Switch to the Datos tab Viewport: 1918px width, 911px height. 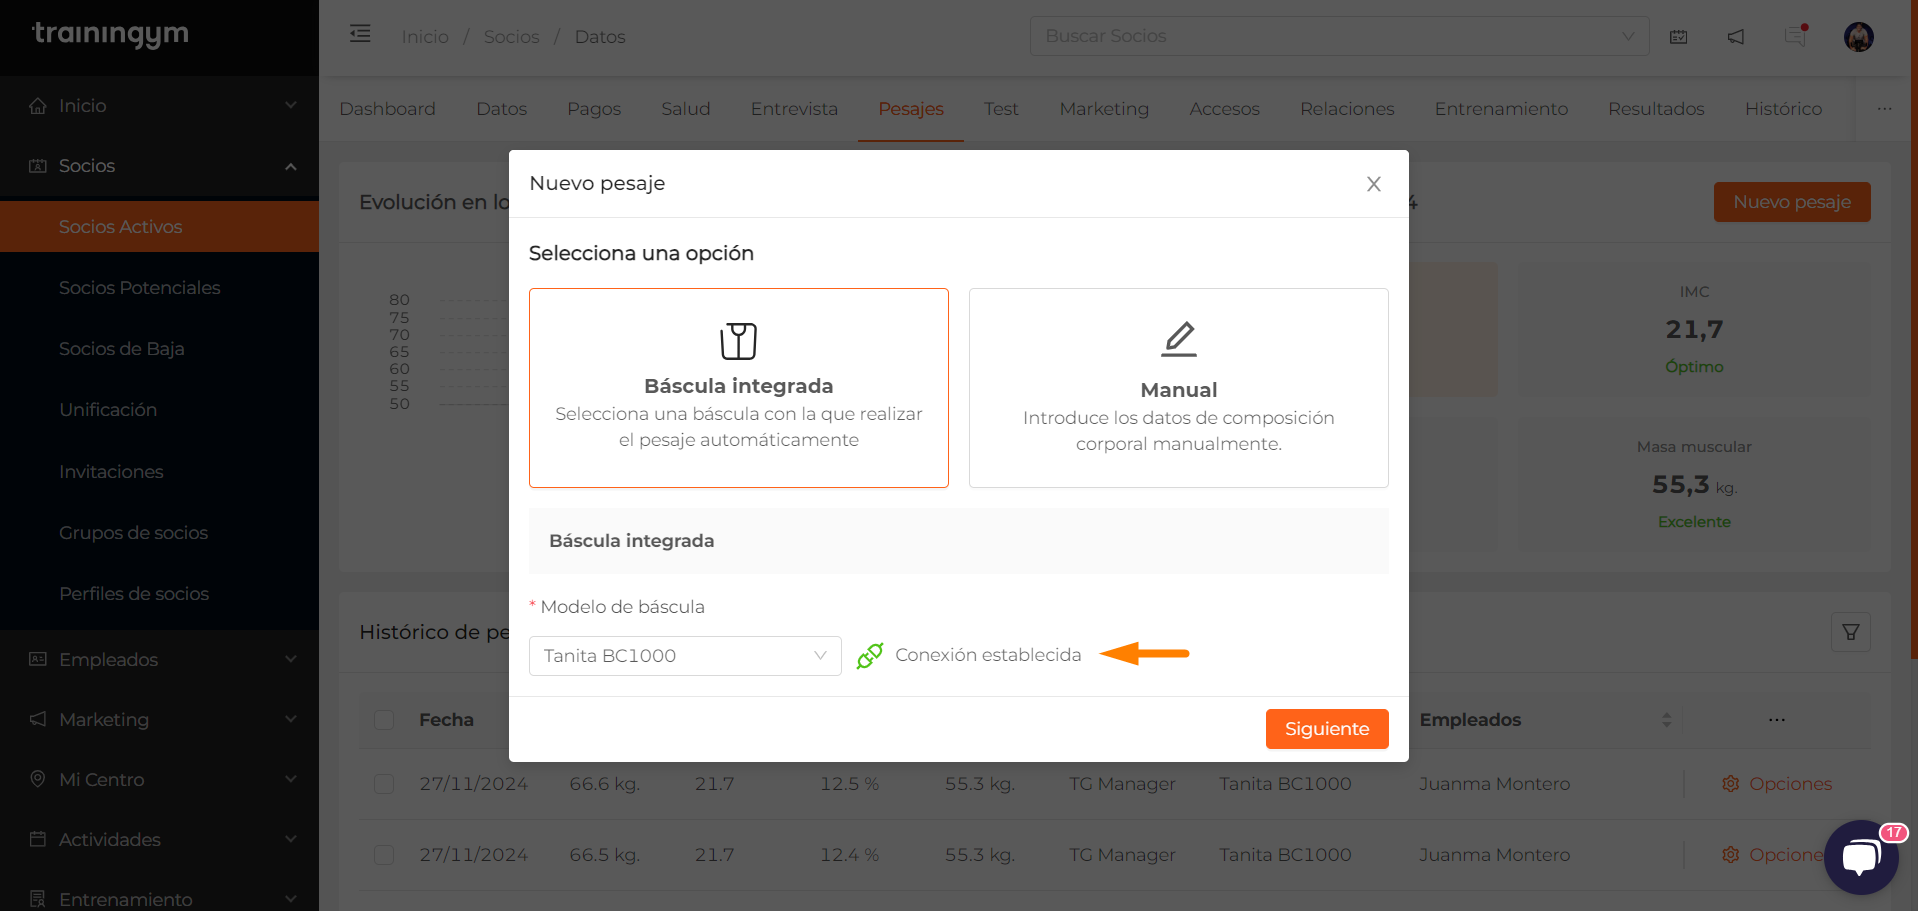tap(501, 109)
